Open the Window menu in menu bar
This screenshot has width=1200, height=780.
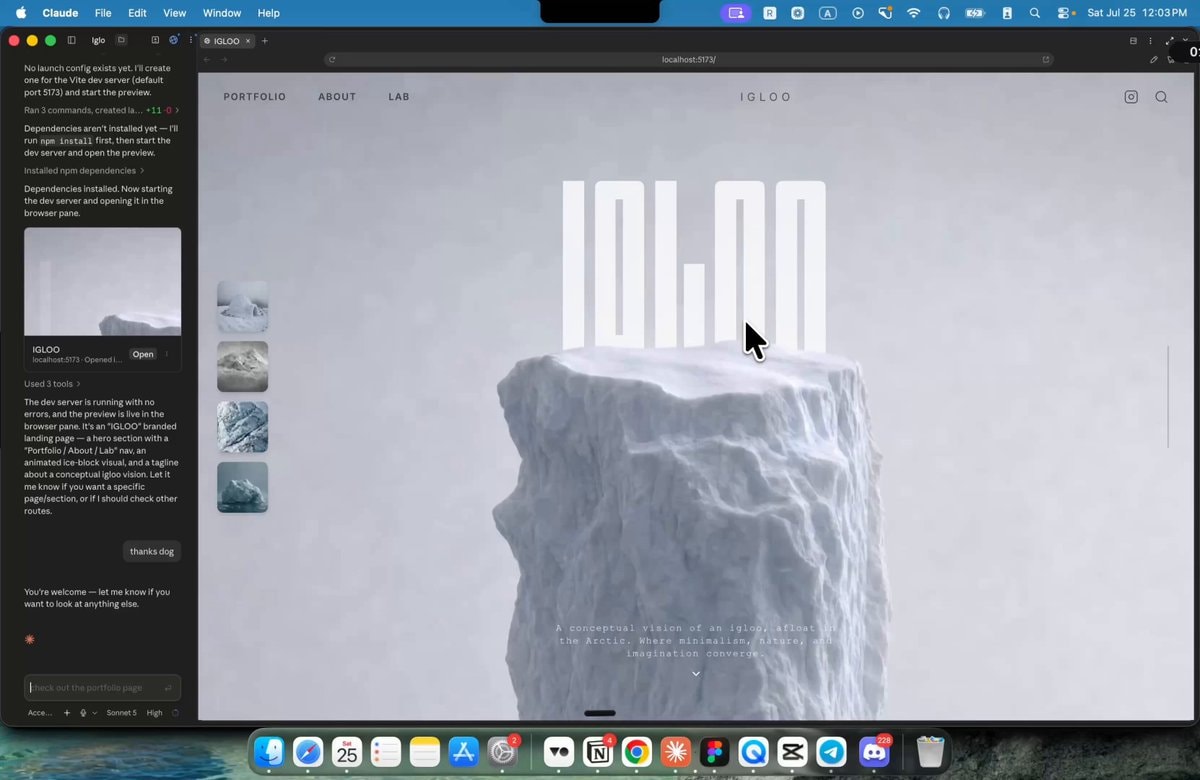click(221, 13)
